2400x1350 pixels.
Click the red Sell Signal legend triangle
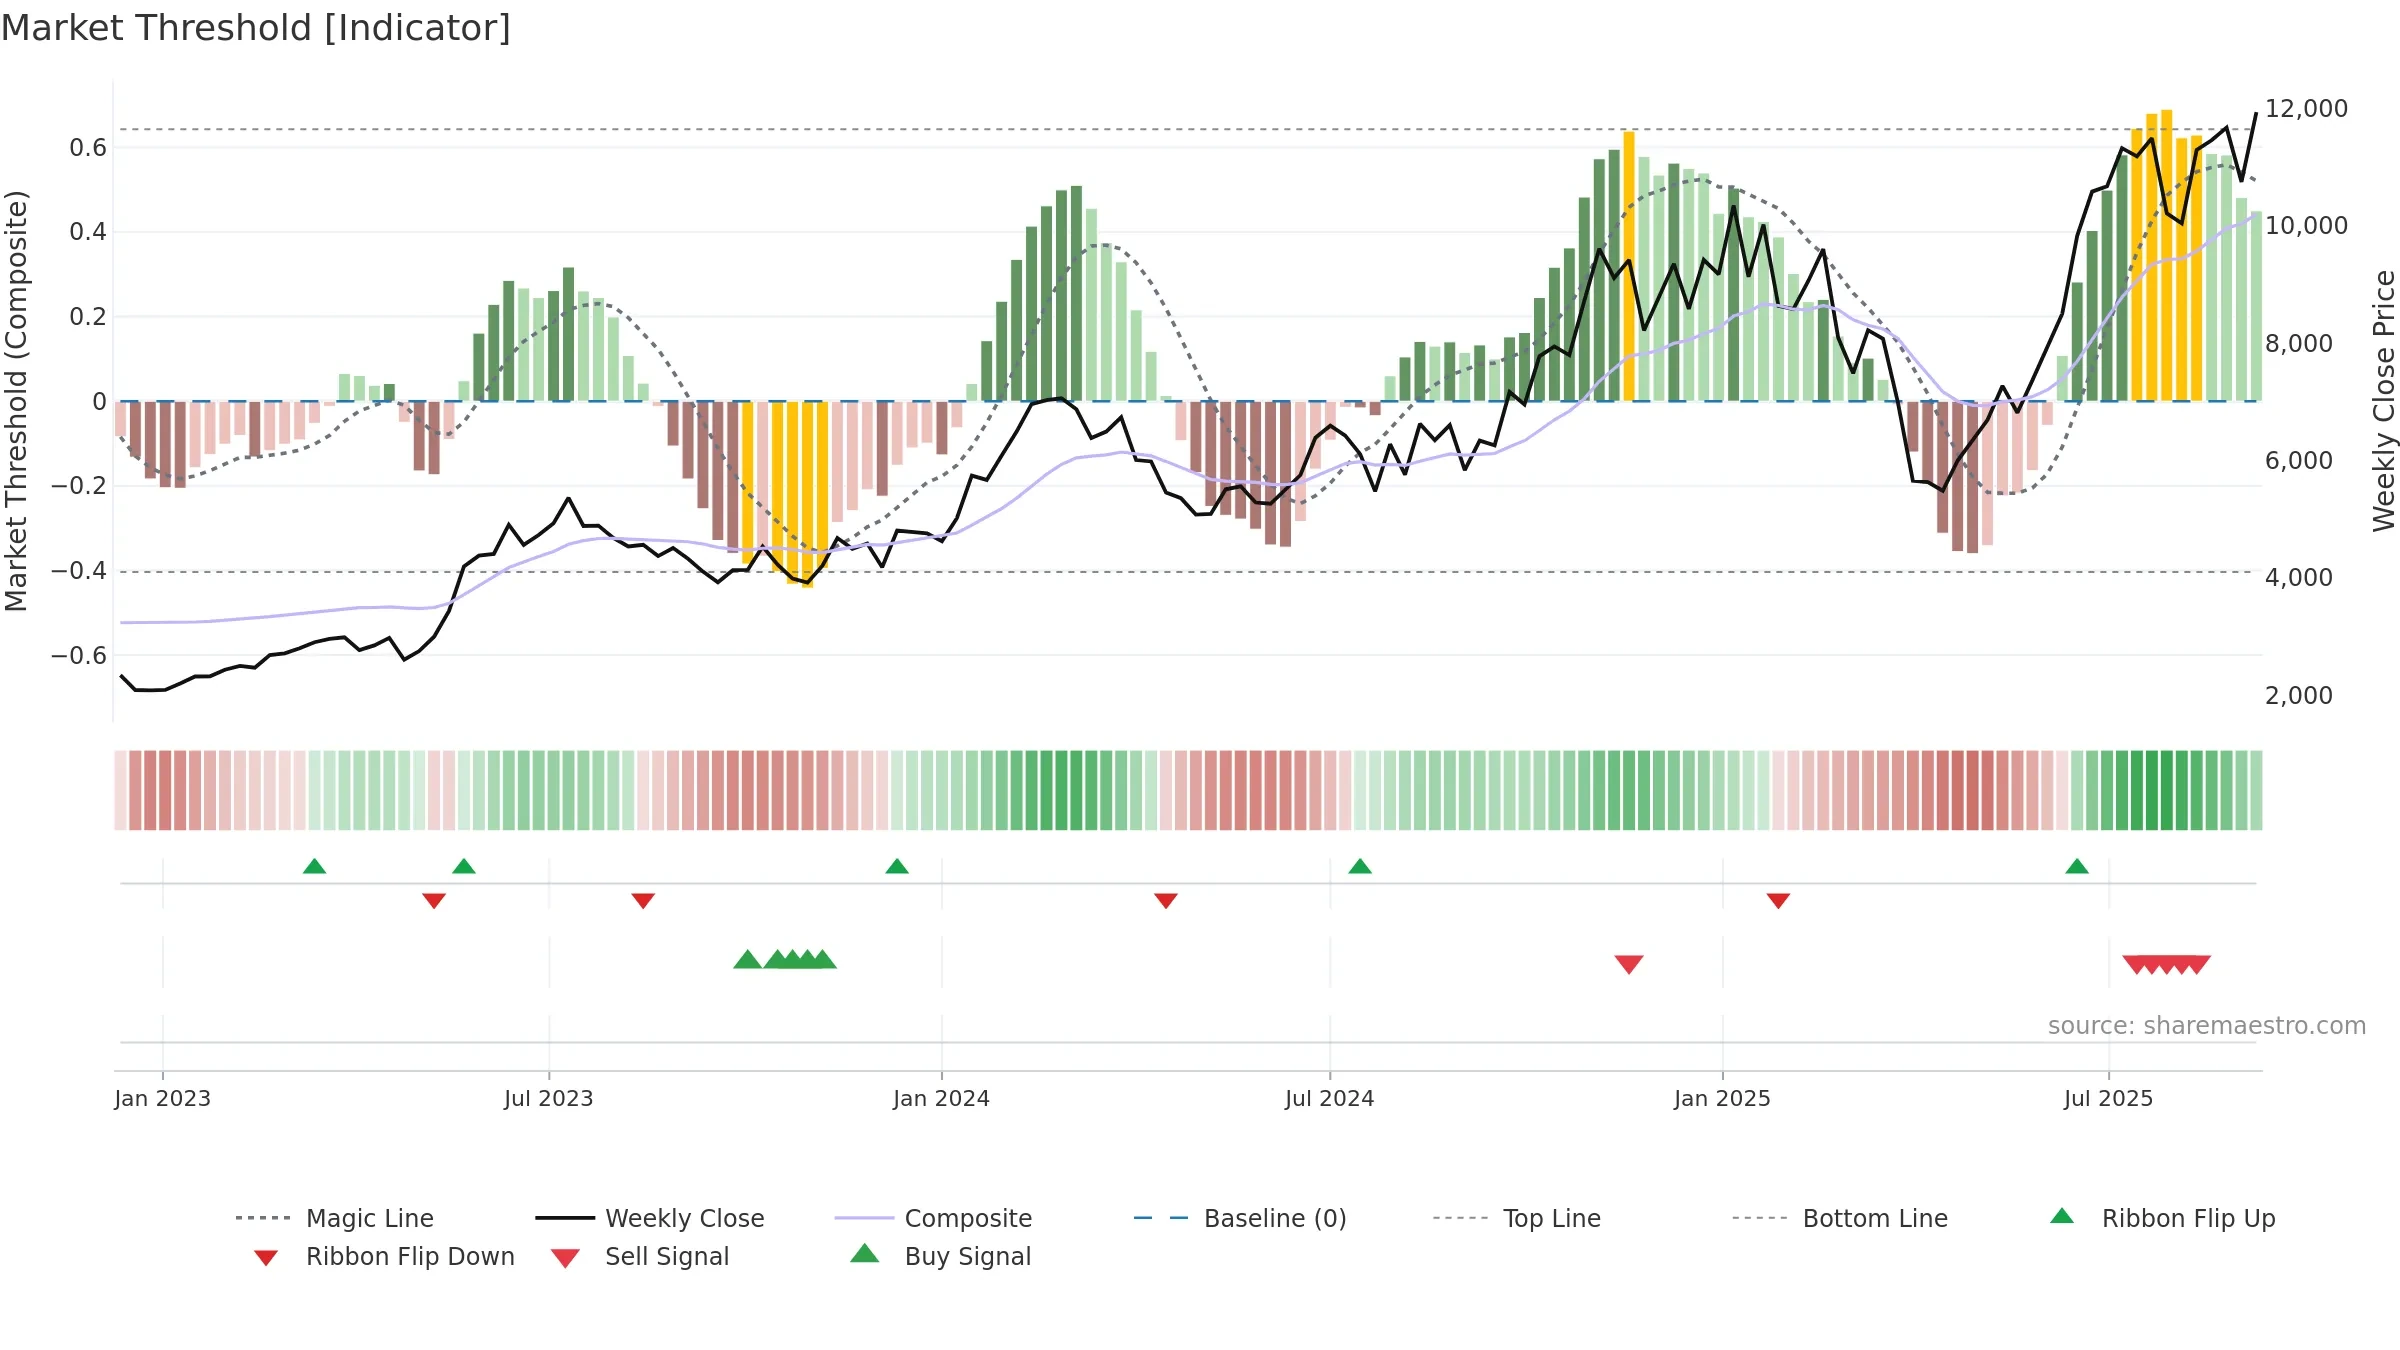click(x=565, y=1258)
